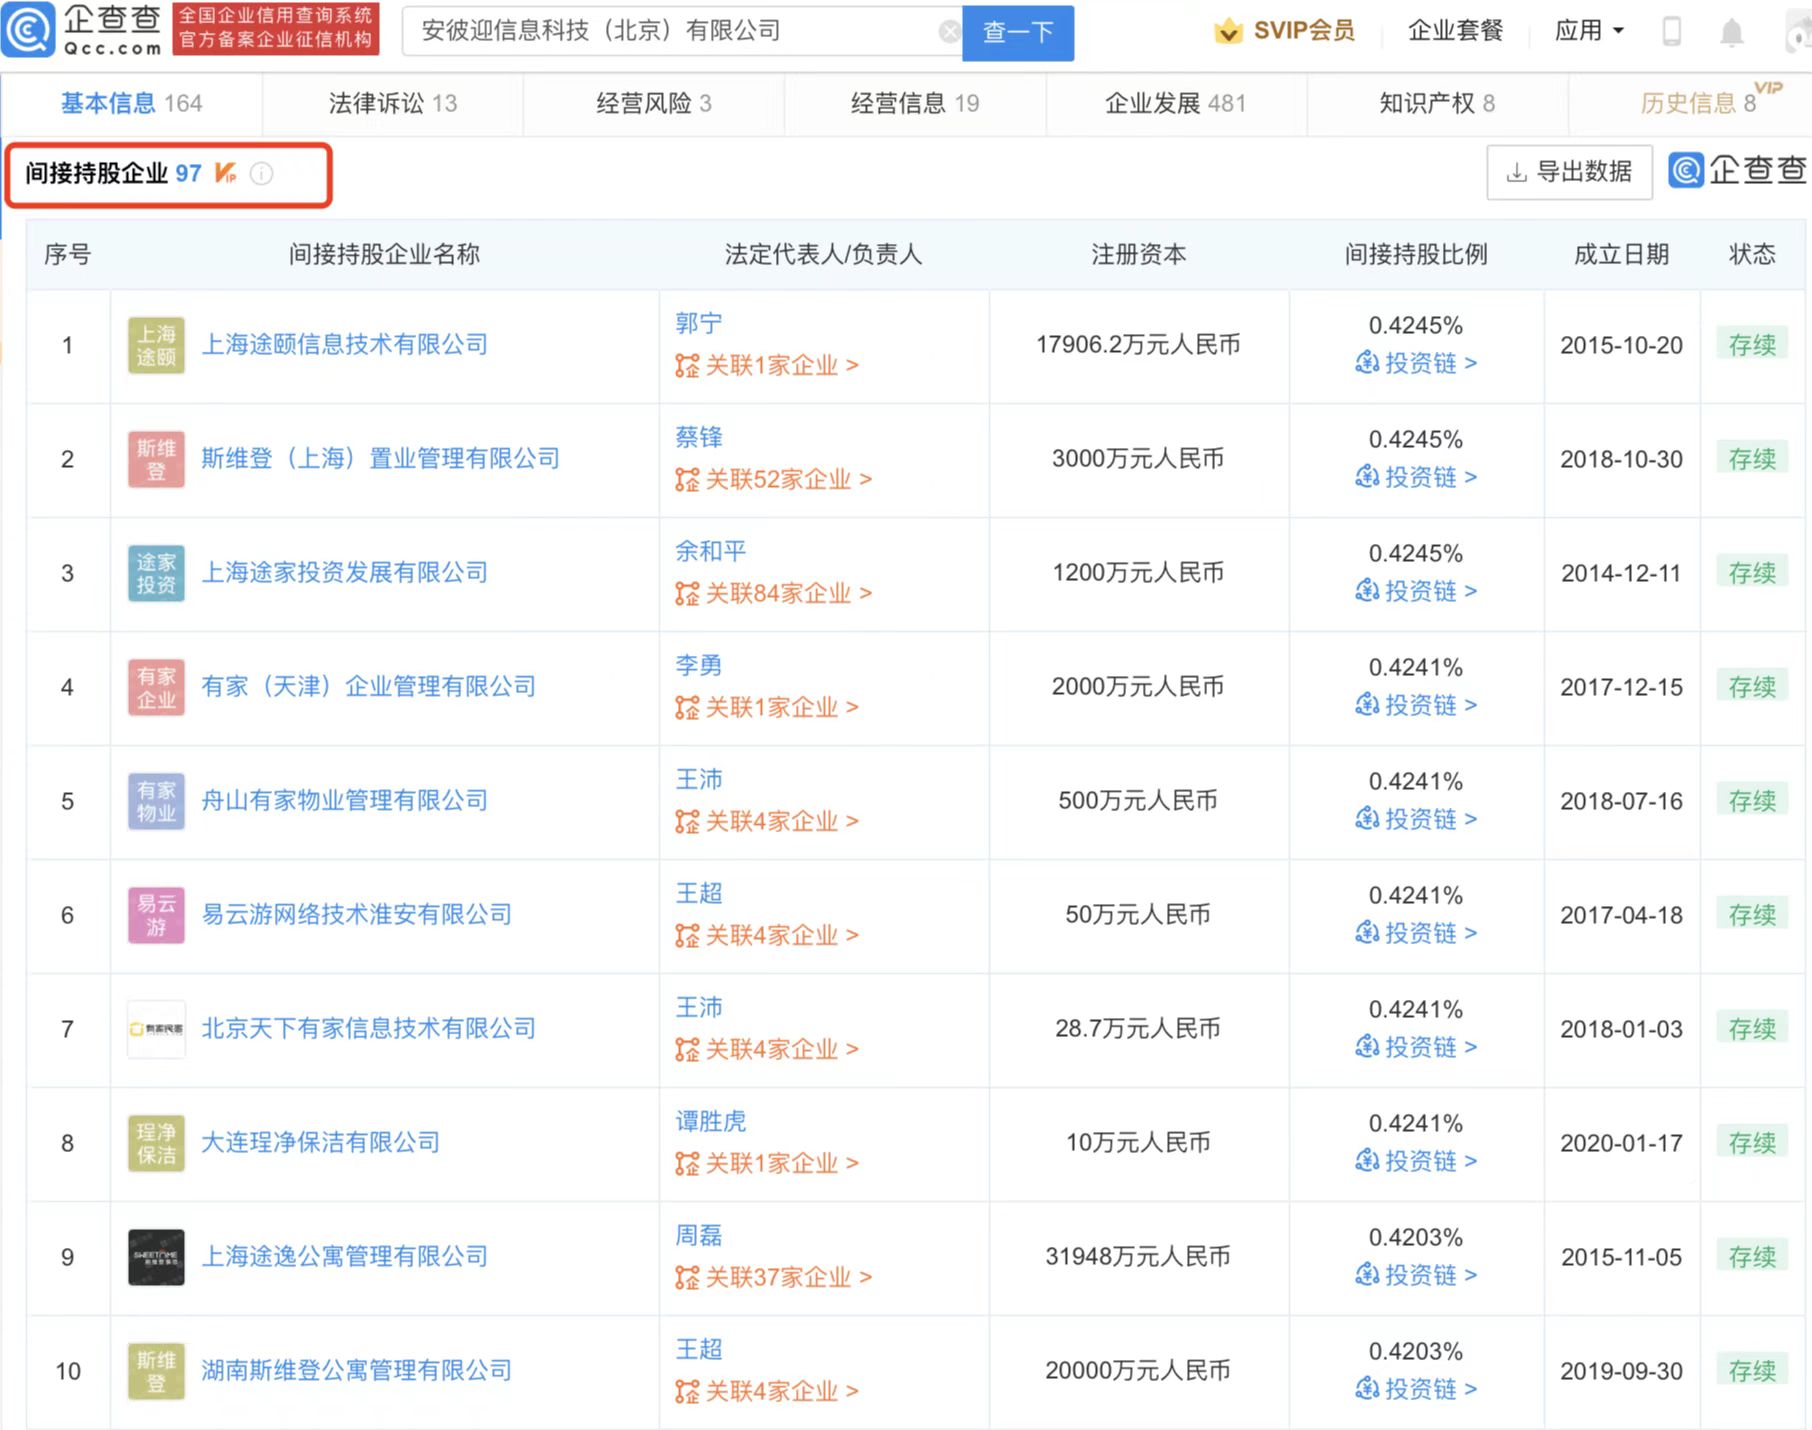Open logo thumbnail of 有家（天津）企业管理有限公司

pyautogui.click(x=156, y=688)
